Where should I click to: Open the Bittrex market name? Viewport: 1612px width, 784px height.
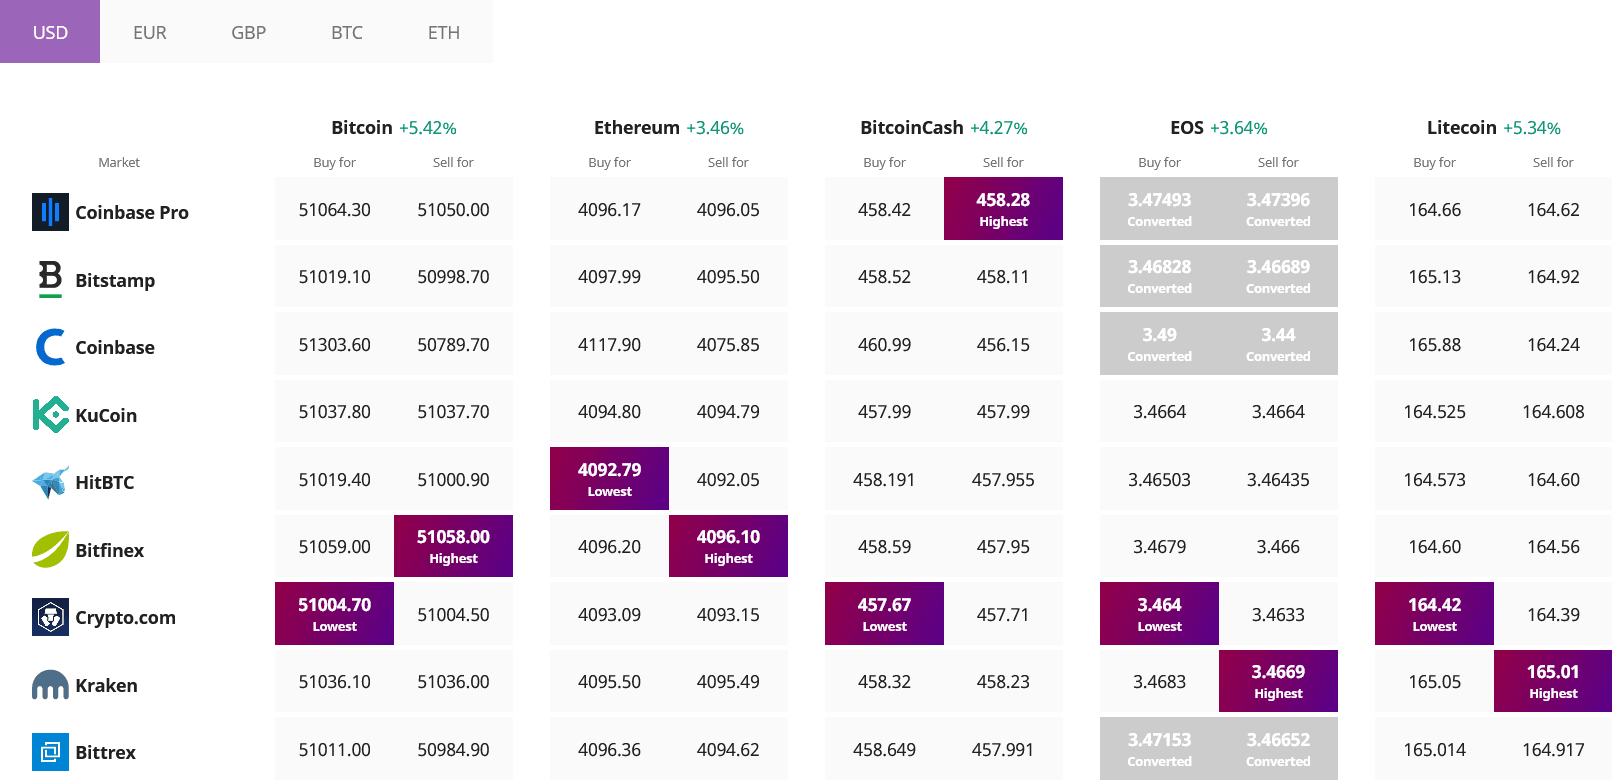106,752
